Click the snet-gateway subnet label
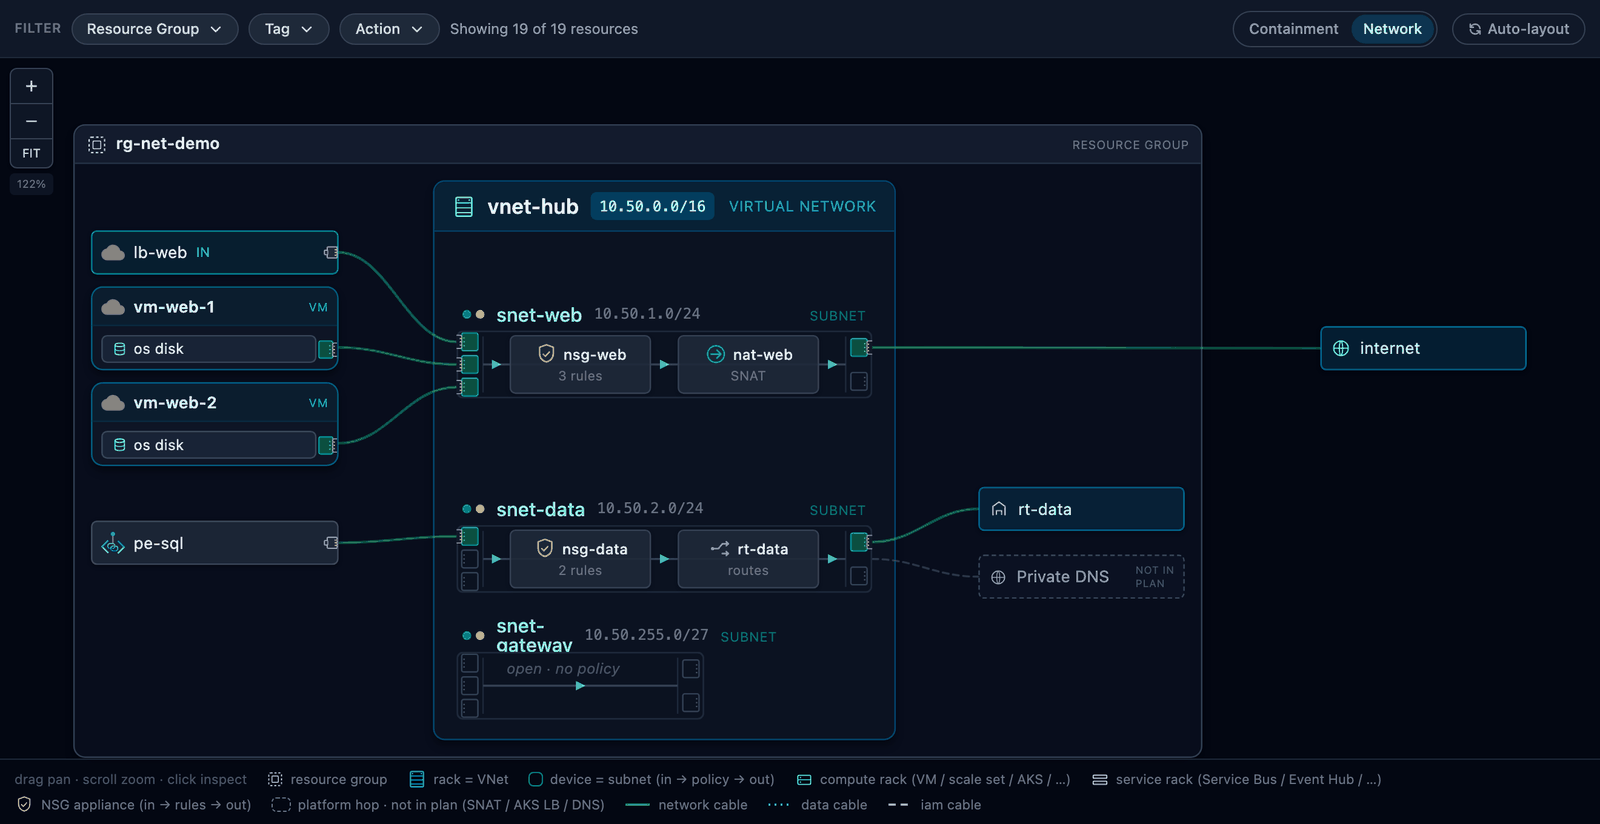This screenshot has width=1600, height=824. [534, 636]
